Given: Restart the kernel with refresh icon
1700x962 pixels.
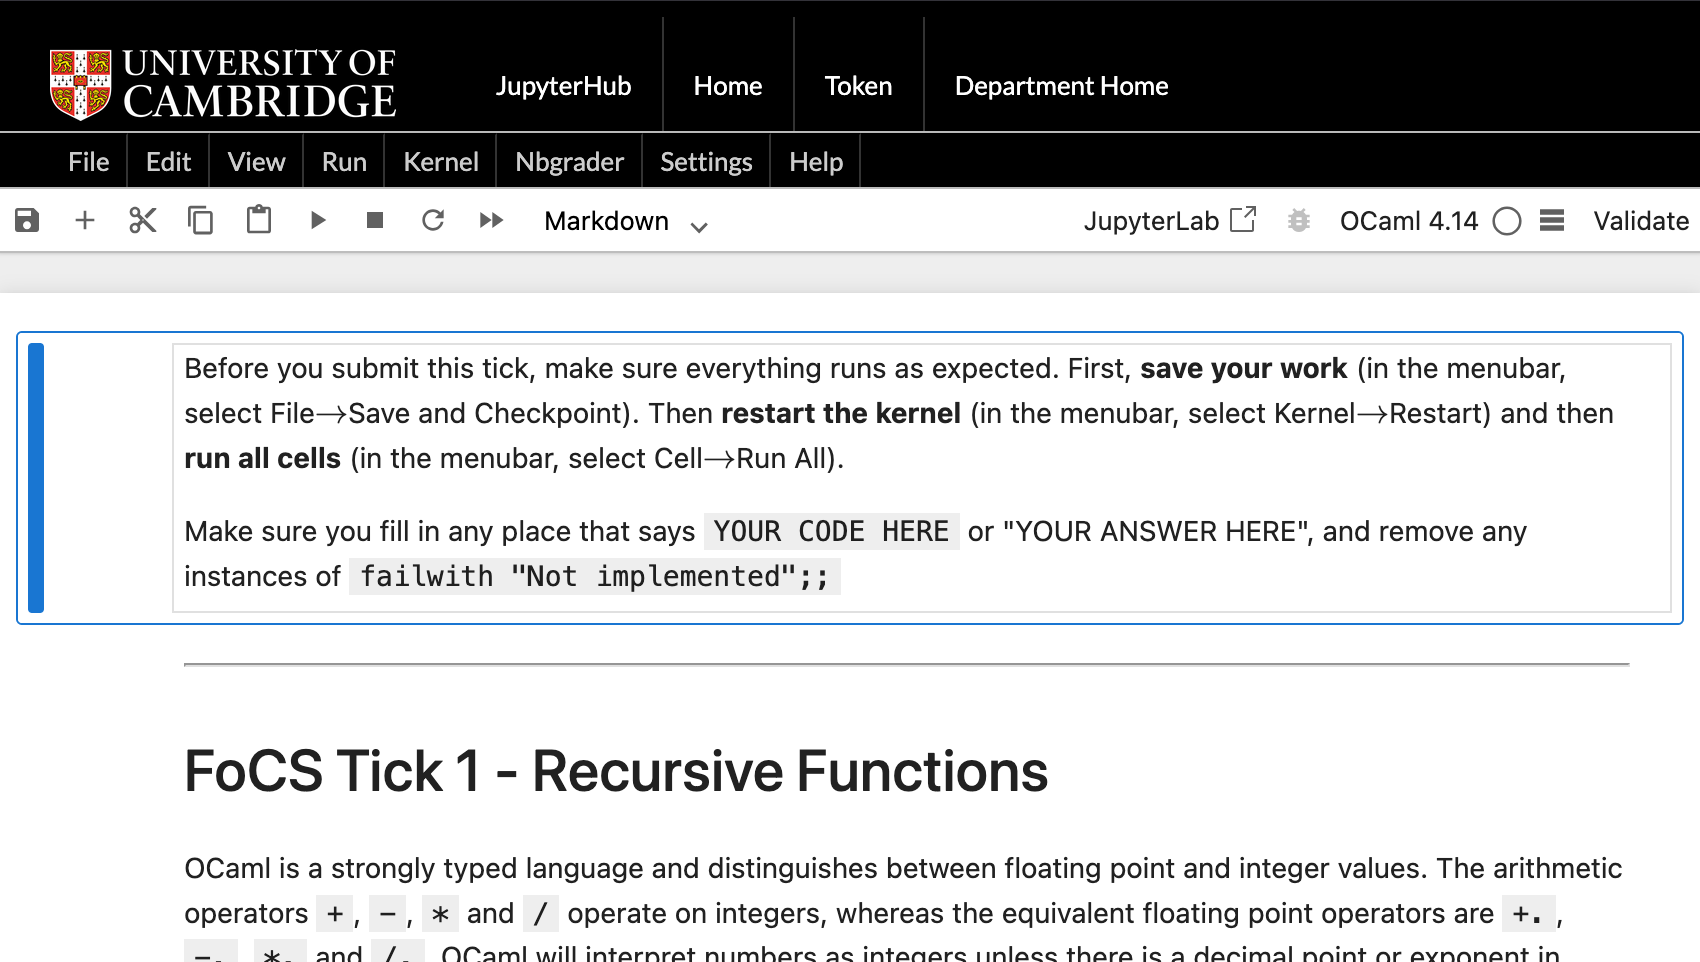Looking at the screenshot, I should tap(433, 220).
